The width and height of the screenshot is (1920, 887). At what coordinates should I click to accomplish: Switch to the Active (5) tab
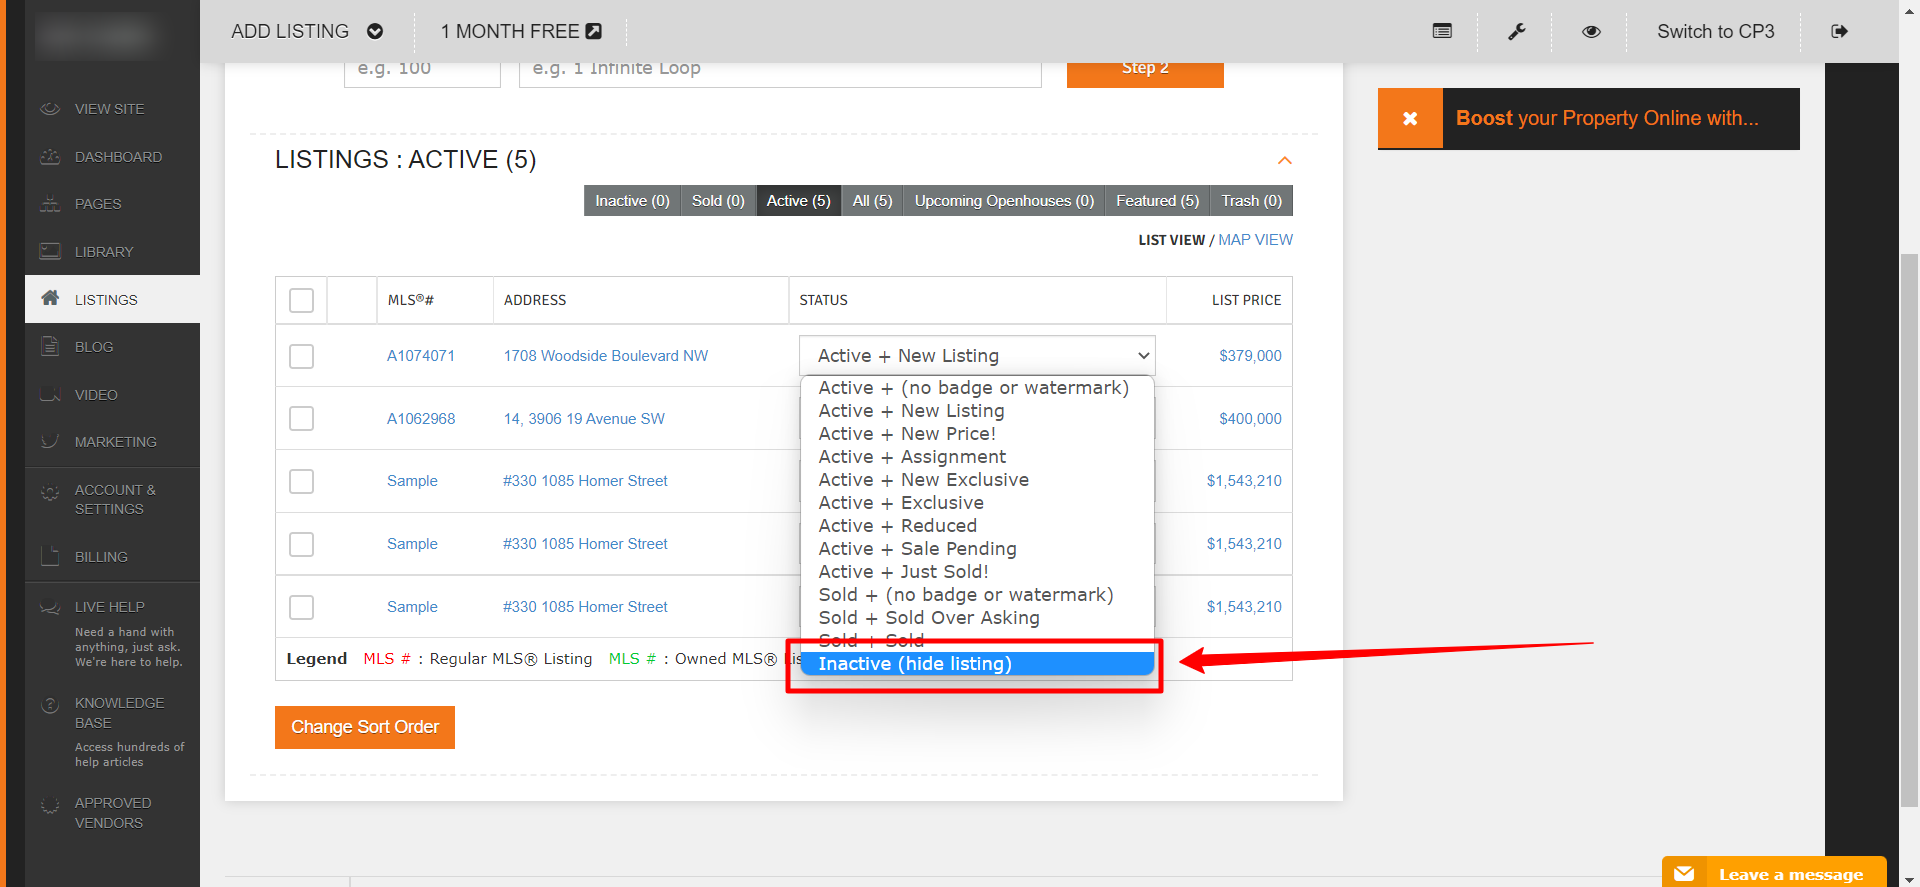point(798,201)
